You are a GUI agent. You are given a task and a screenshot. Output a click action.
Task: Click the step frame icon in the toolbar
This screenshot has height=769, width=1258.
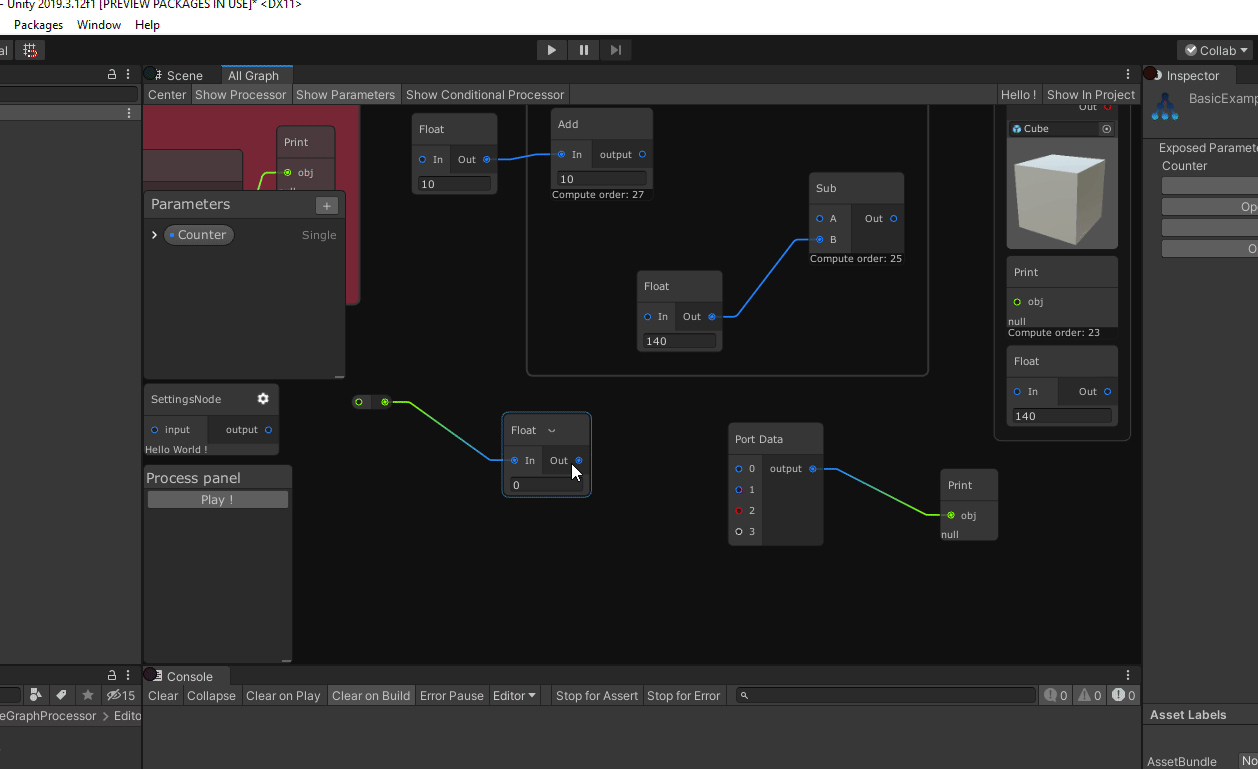pos(615,49)
